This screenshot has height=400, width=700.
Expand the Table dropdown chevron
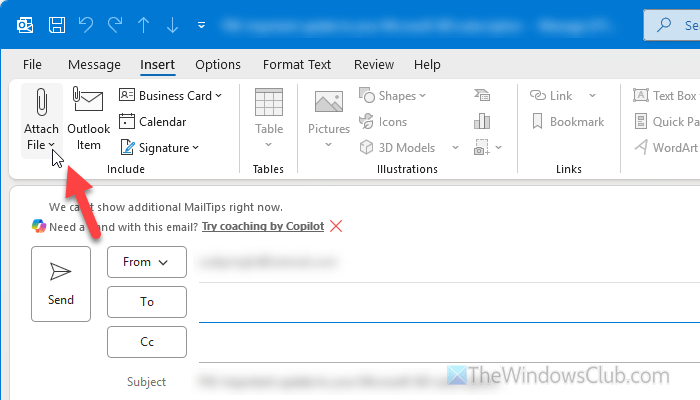[268, 145]
